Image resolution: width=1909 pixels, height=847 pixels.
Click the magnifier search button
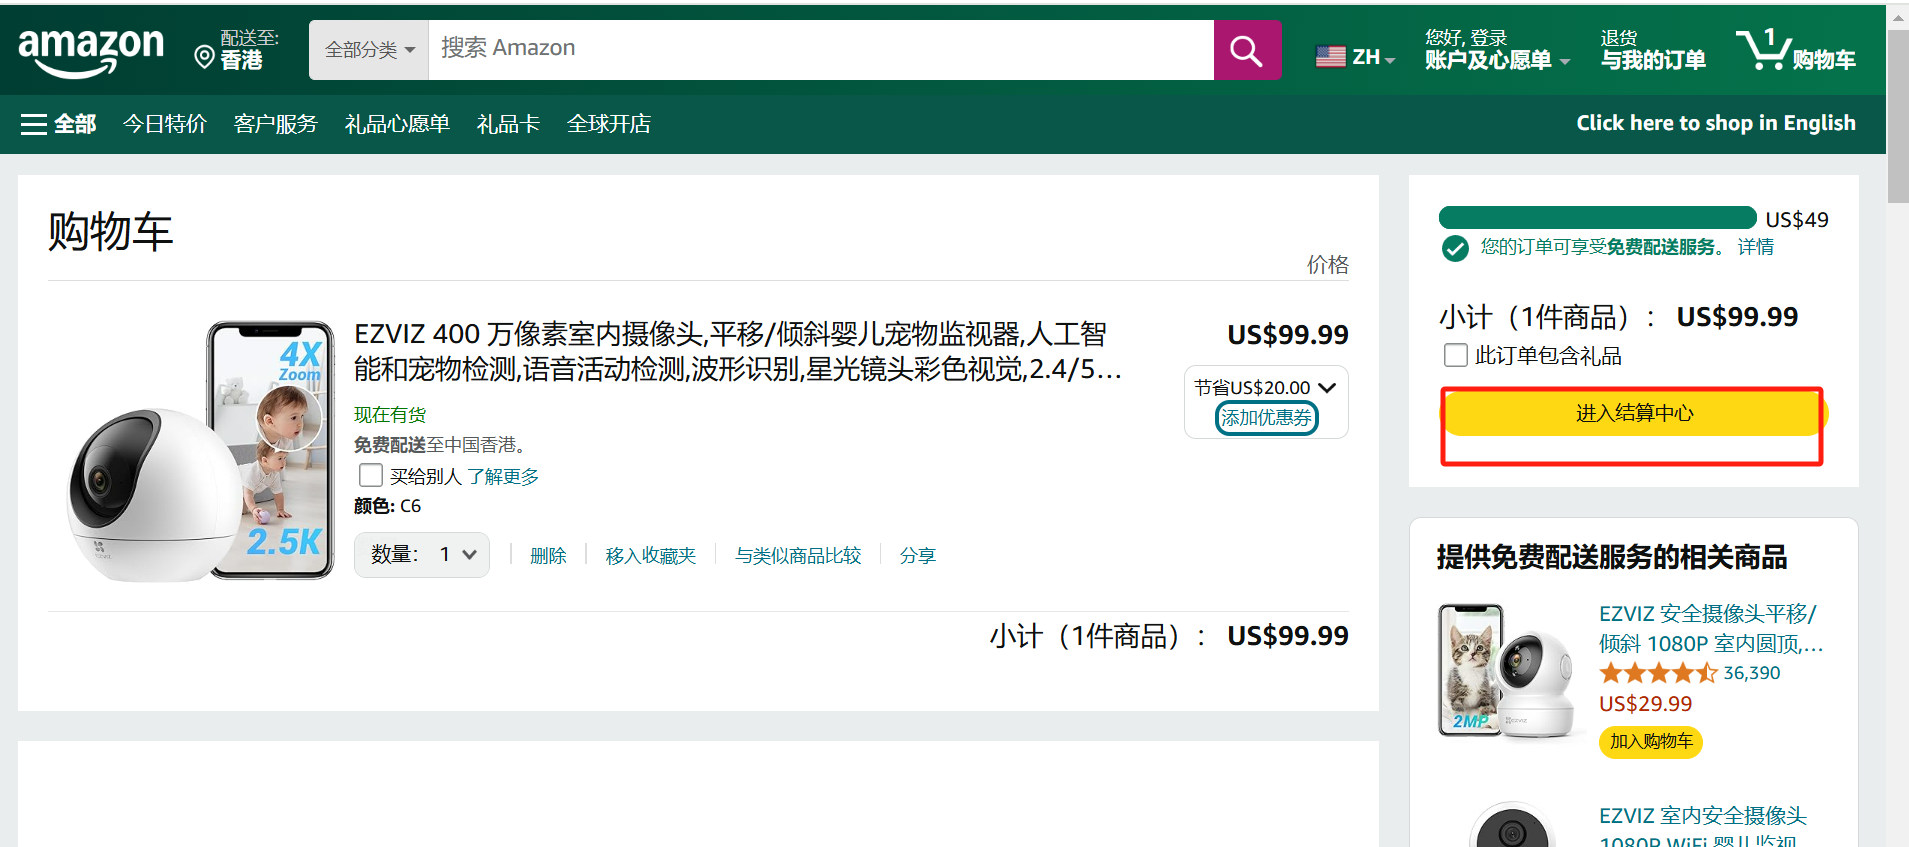1247,50
